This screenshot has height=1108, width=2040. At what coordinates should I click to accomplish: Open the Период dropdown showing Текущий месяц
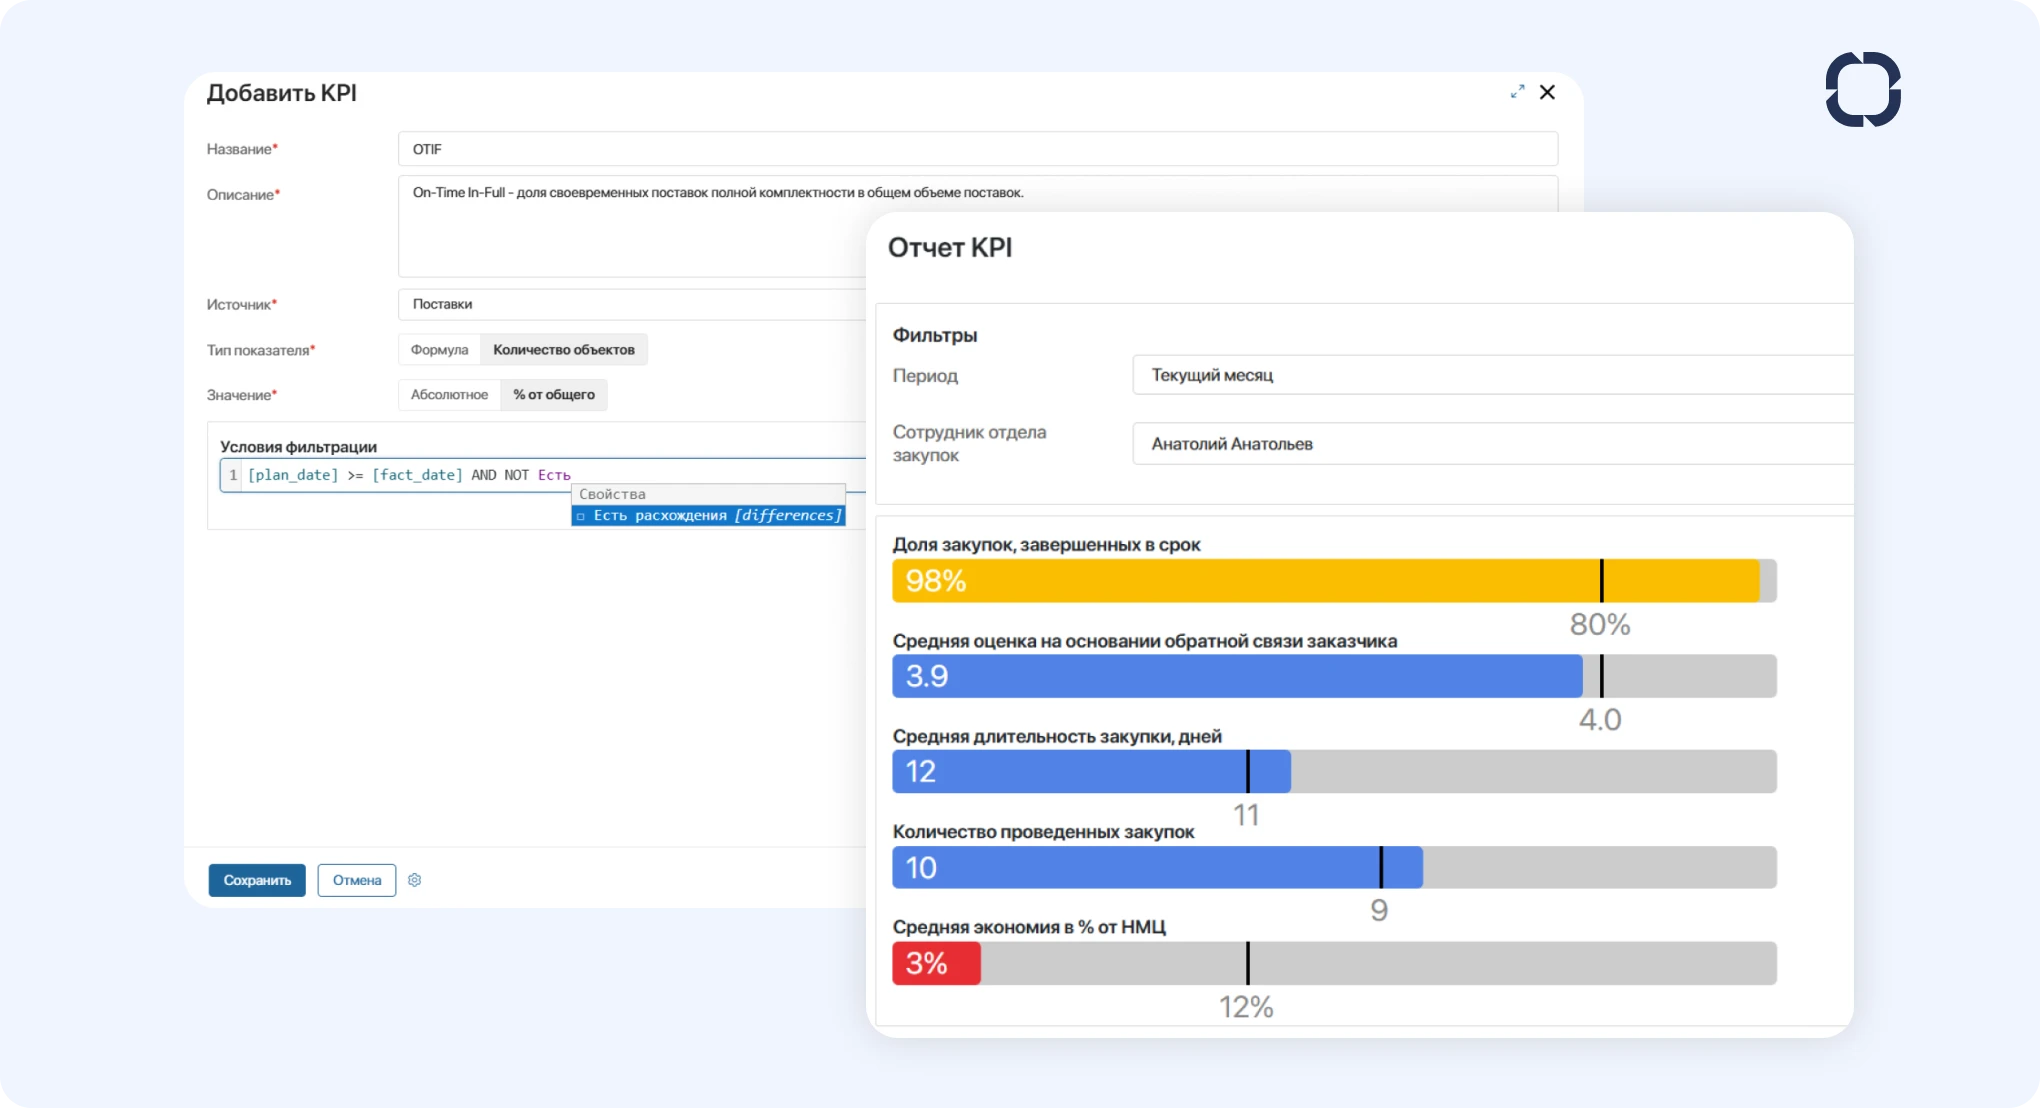[x=1490, y=375]
